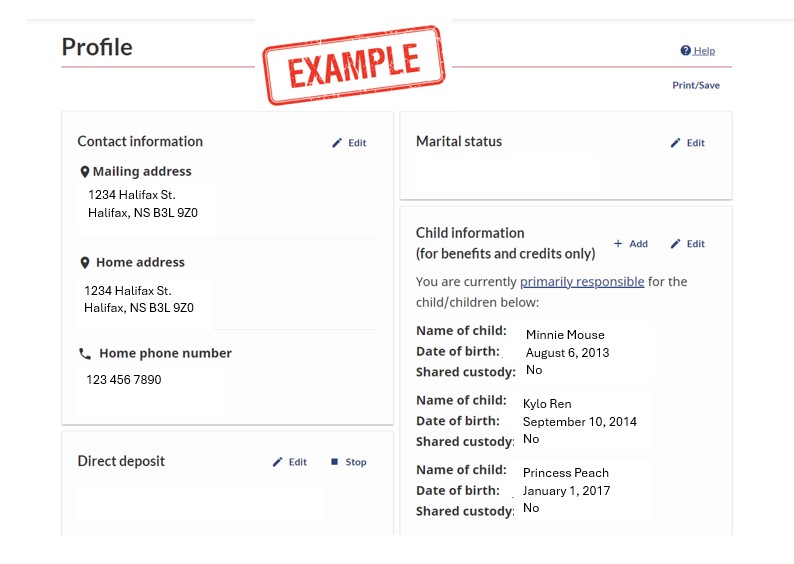
Task: Click the pencil icon beside Contact information
Action: (337, 143)
